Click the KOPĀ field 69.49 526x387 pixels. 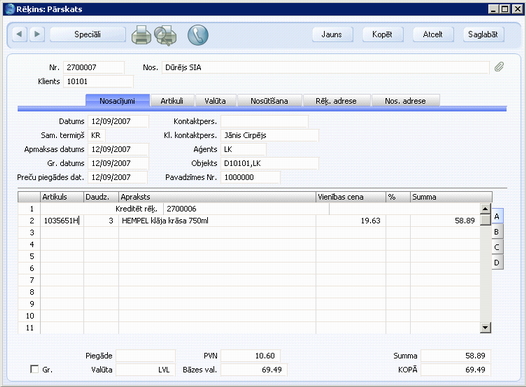(456, 370)
